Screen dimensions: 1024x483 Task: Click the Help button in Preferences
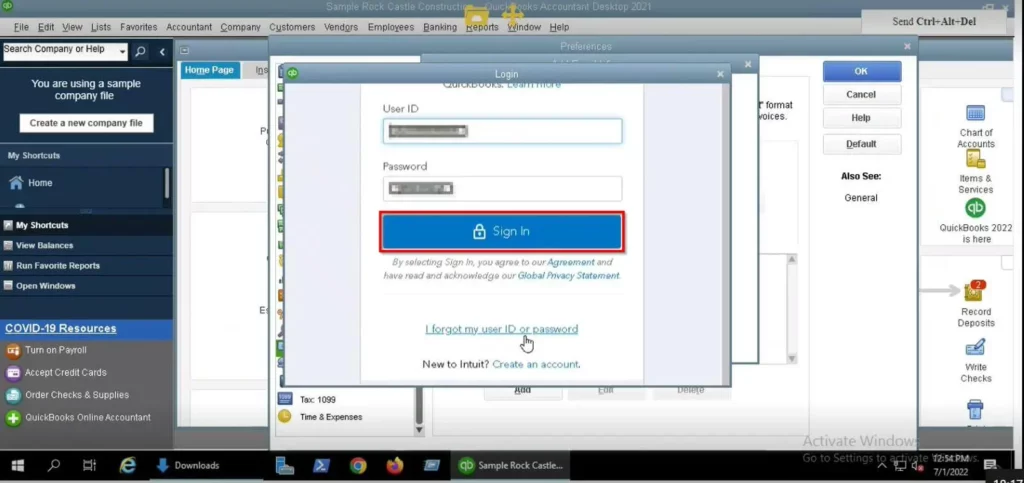click(861, 118)
